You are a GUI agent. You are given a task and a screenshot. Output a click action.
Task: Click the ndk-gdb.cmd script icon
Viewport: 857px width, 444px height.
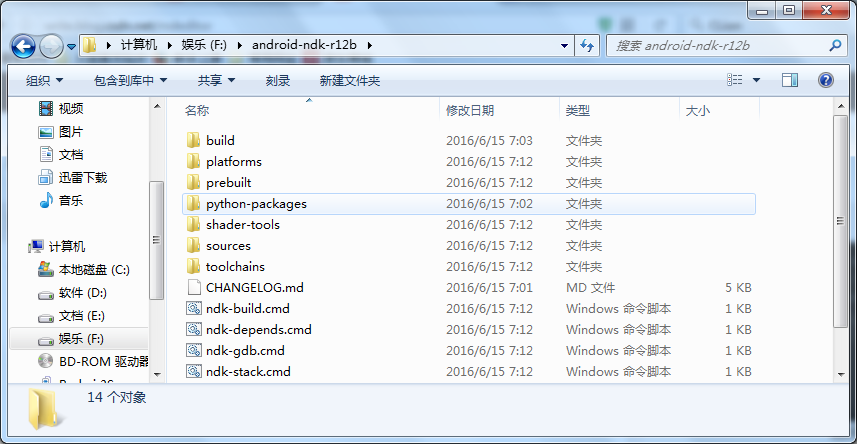tap(194, 350)
